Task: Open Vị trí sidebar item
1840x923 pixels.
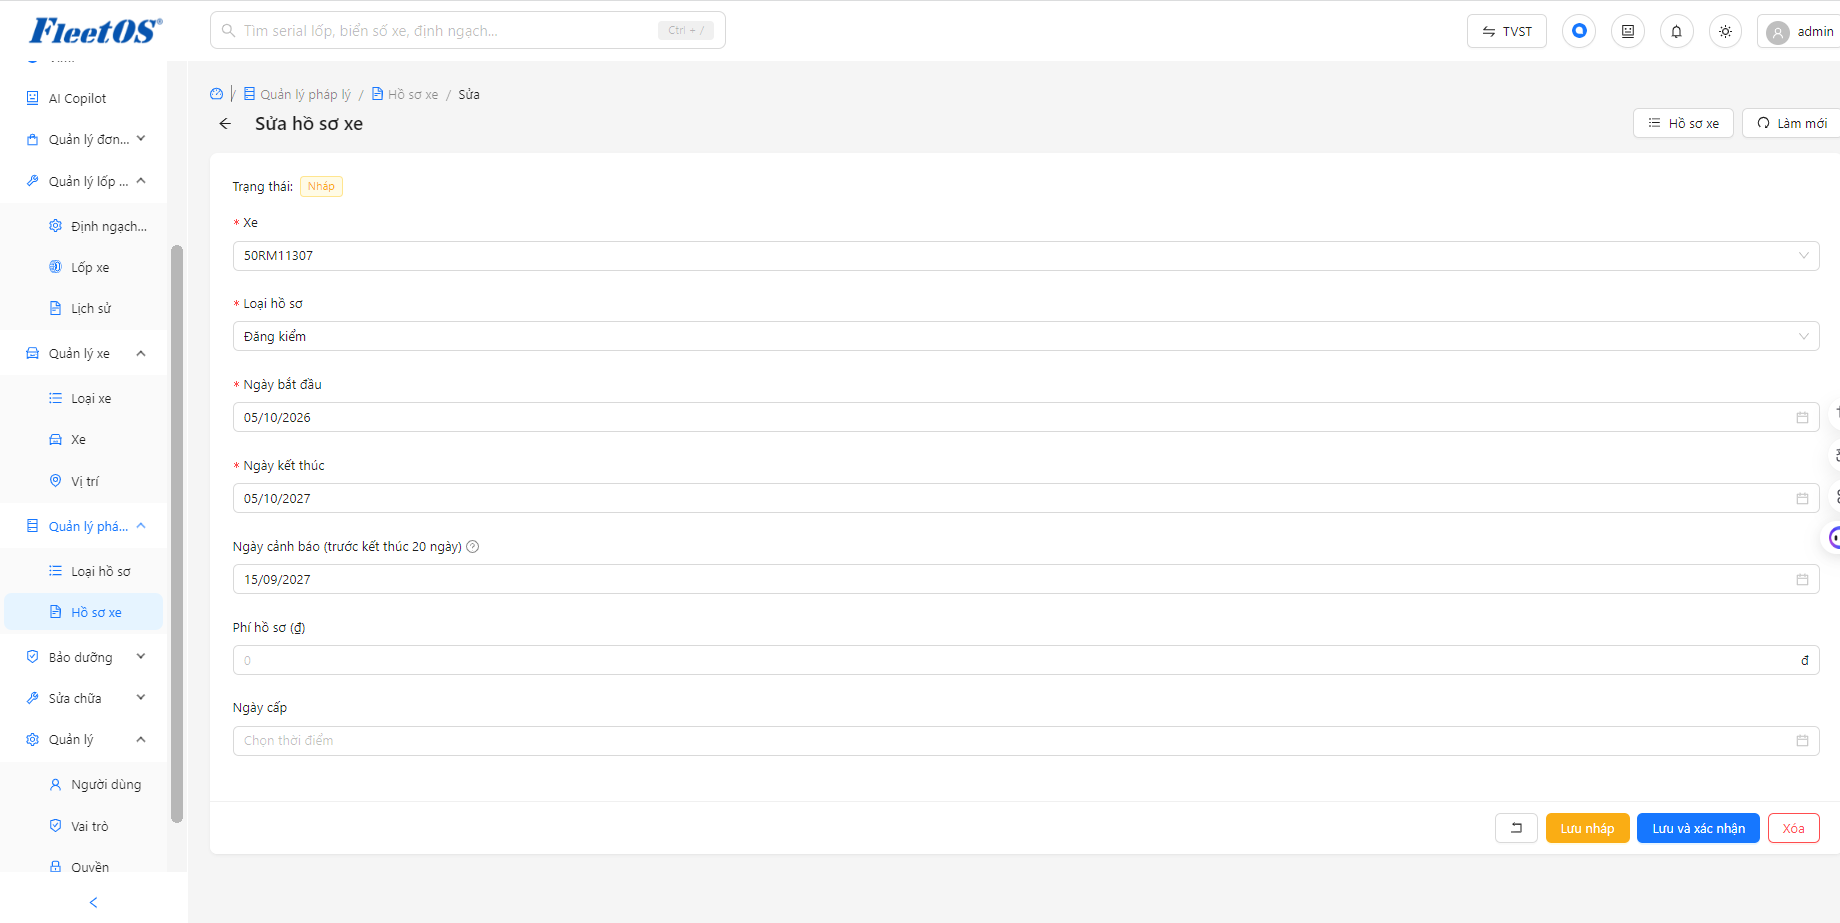Action: tap(86, 481)
